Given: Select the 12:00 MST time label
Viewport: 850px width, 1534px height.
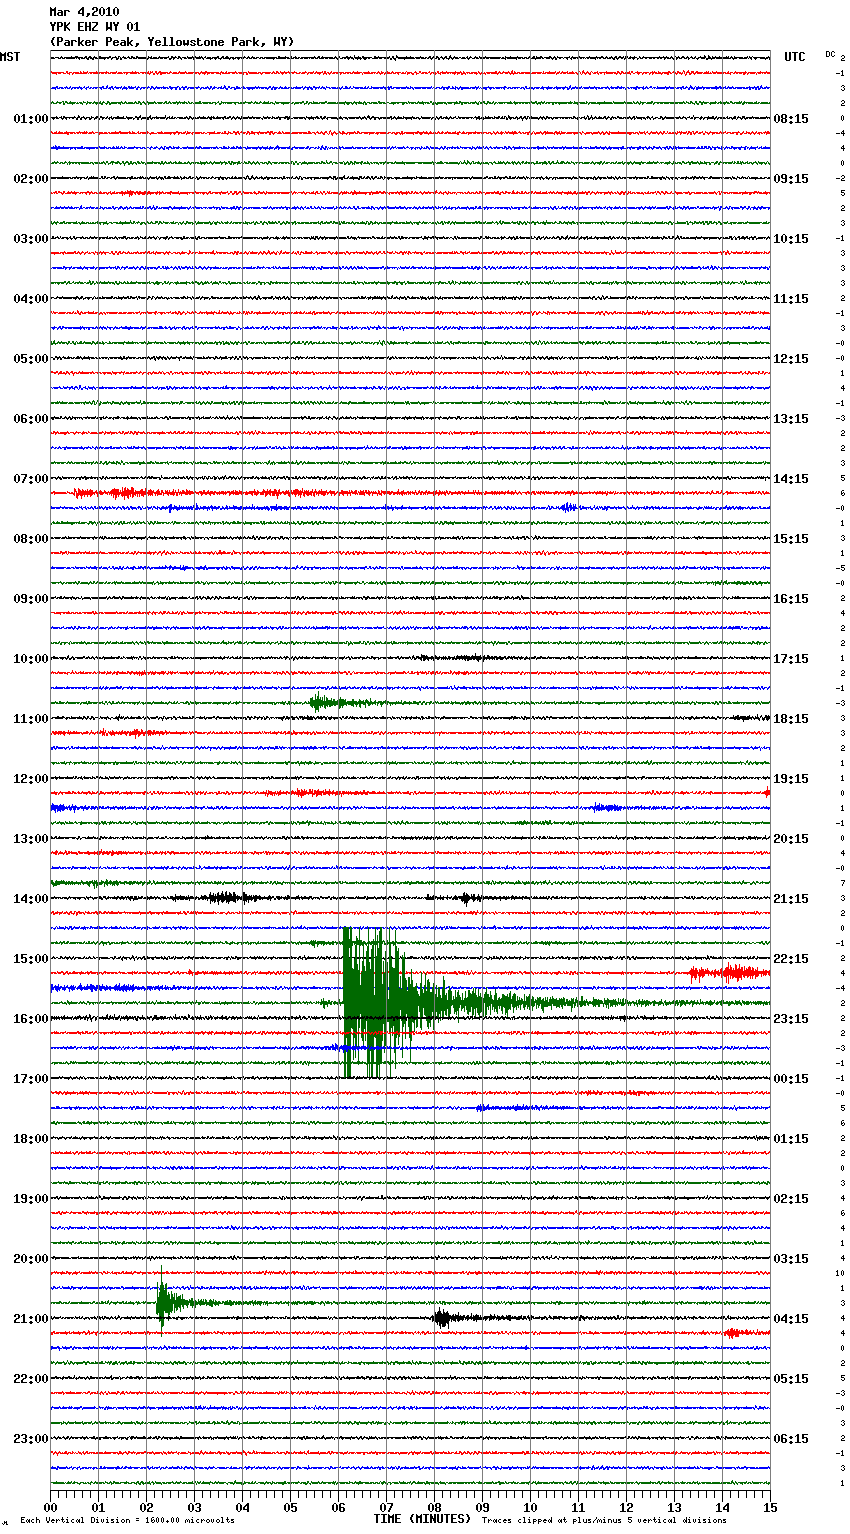Looking at the screenshot, I should click(x=31, y=779).
